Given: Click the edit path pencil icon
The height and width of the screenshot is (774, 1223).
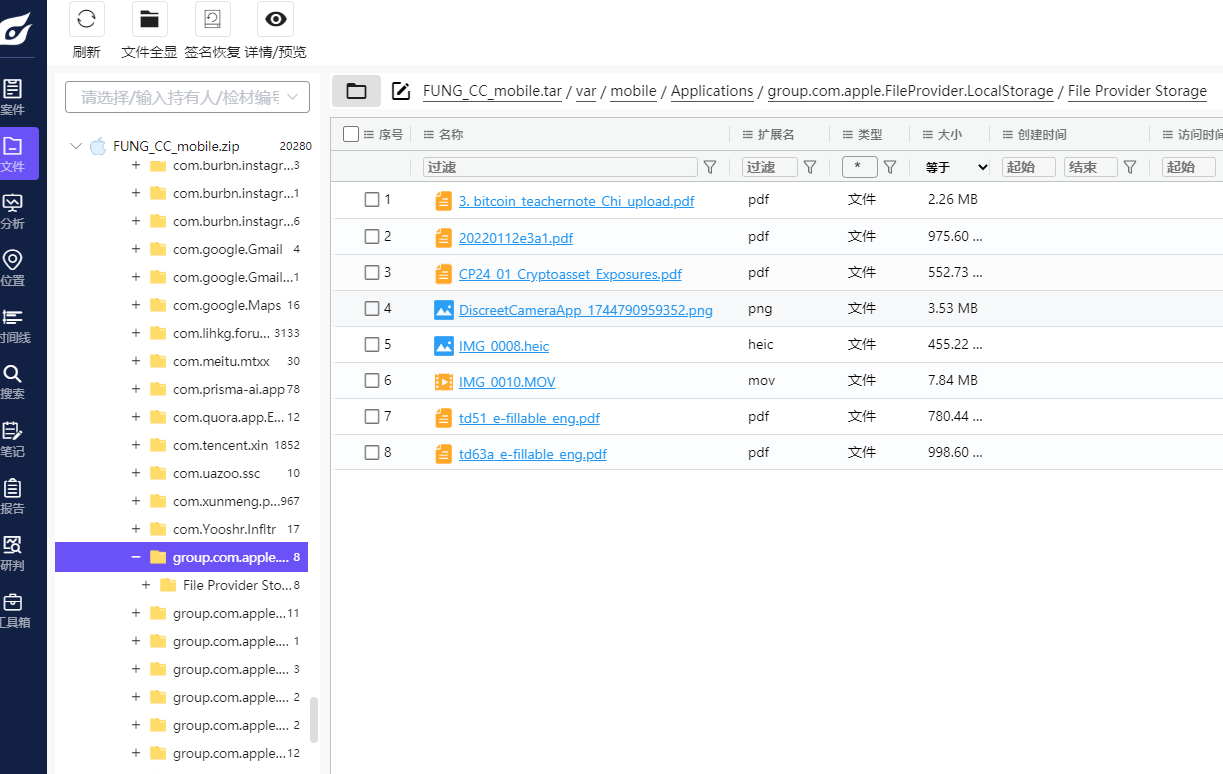Looking at the screenshot, I should pos(401,91).
